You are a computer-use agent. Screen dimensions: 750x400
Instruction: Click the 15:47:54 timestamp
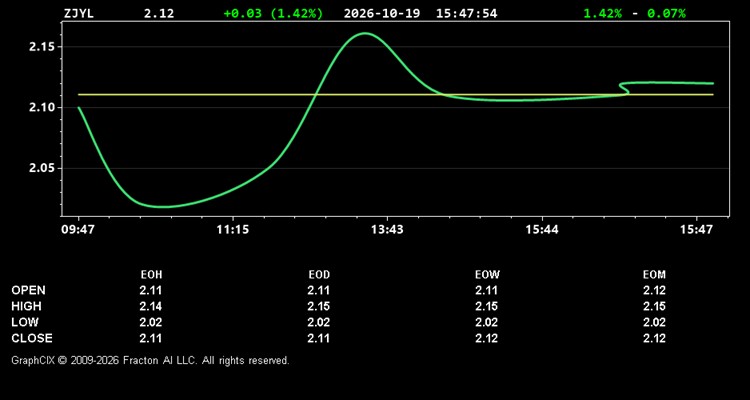tap(466, 13)
